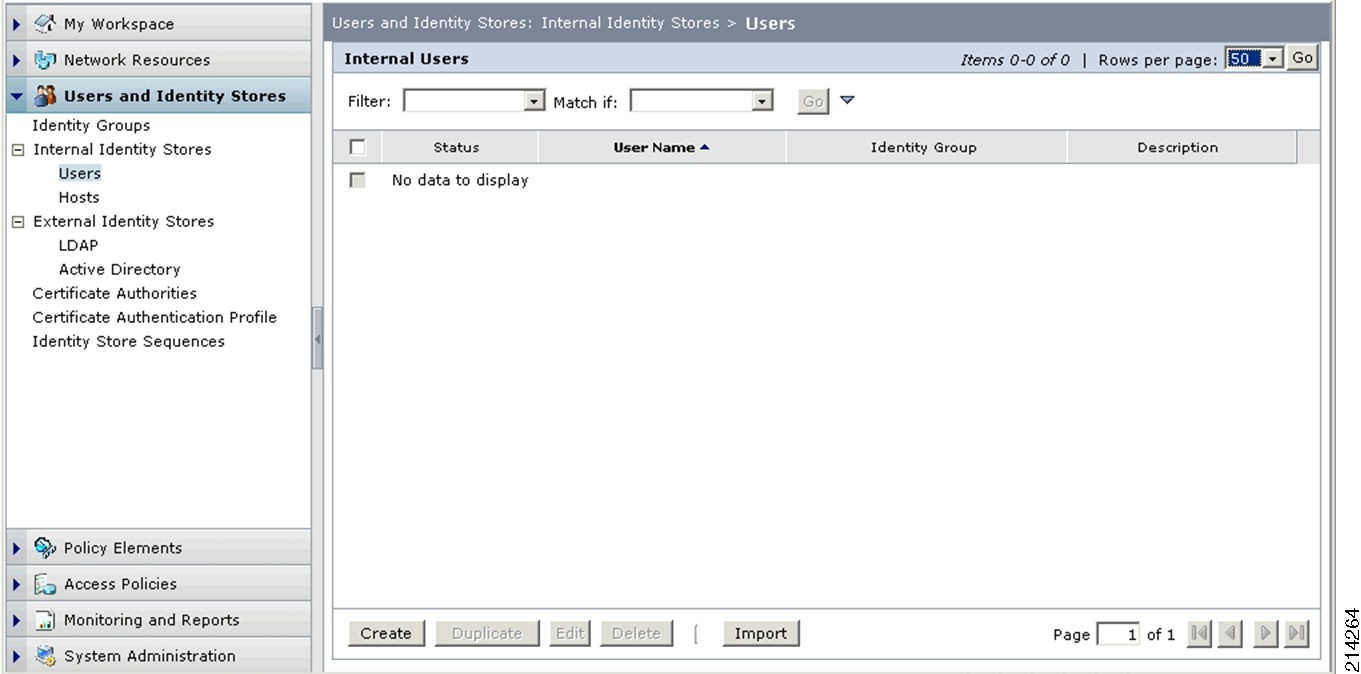Image resolution: width=1361 pixels, height=674 pixels.
Task: Open Certificate Authentication Profile
Action: [x=155, y=317]
